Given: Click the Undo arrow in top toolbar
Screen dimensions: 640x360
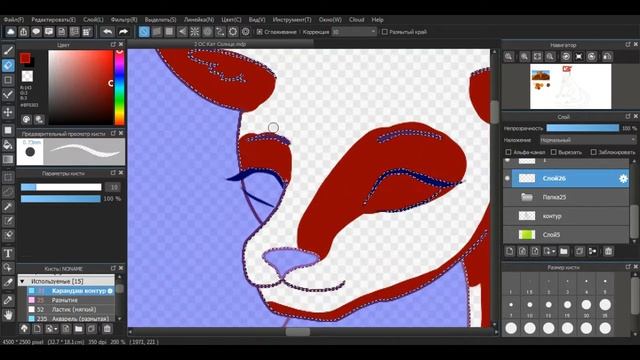Looking at the screenshot, I should click(107, 32).
